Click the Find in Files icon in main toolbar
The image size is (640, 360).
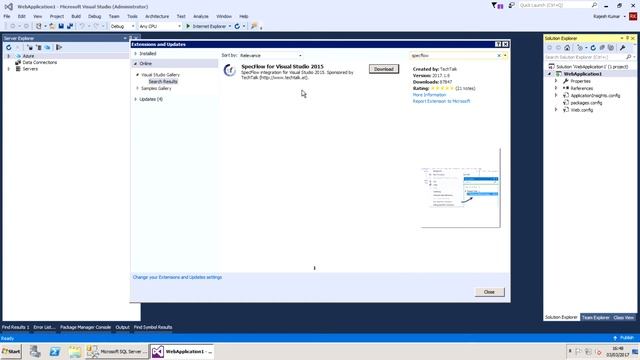pos(254,26)
